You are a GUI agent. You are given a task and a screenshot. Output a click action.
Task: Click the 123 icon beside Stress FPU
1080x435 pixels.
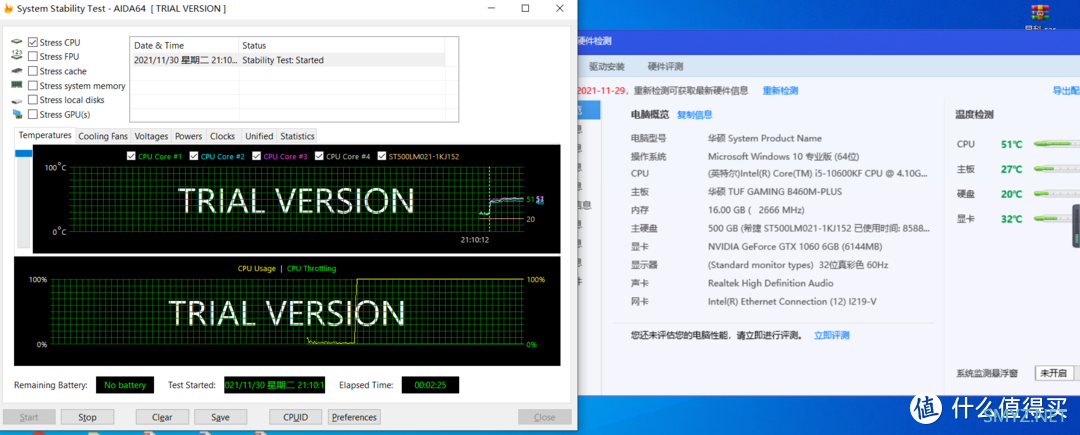pos(17,57)
